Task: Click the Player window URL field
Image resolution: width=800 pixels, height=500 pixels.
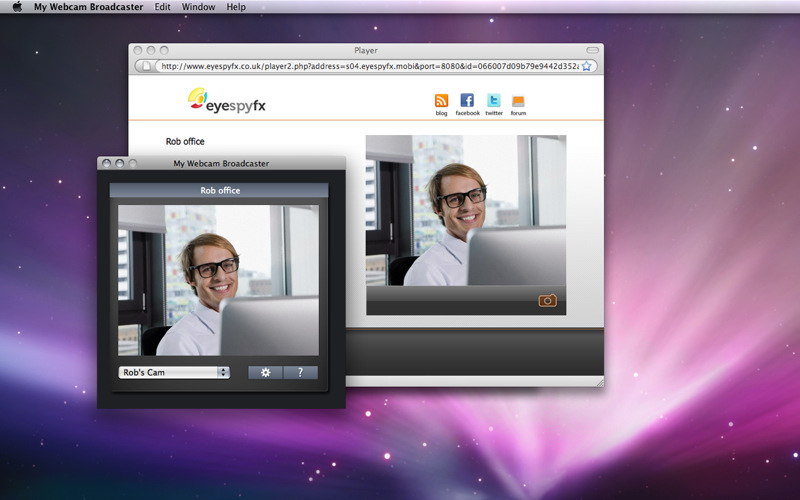Action: click(x=369, y=66)
